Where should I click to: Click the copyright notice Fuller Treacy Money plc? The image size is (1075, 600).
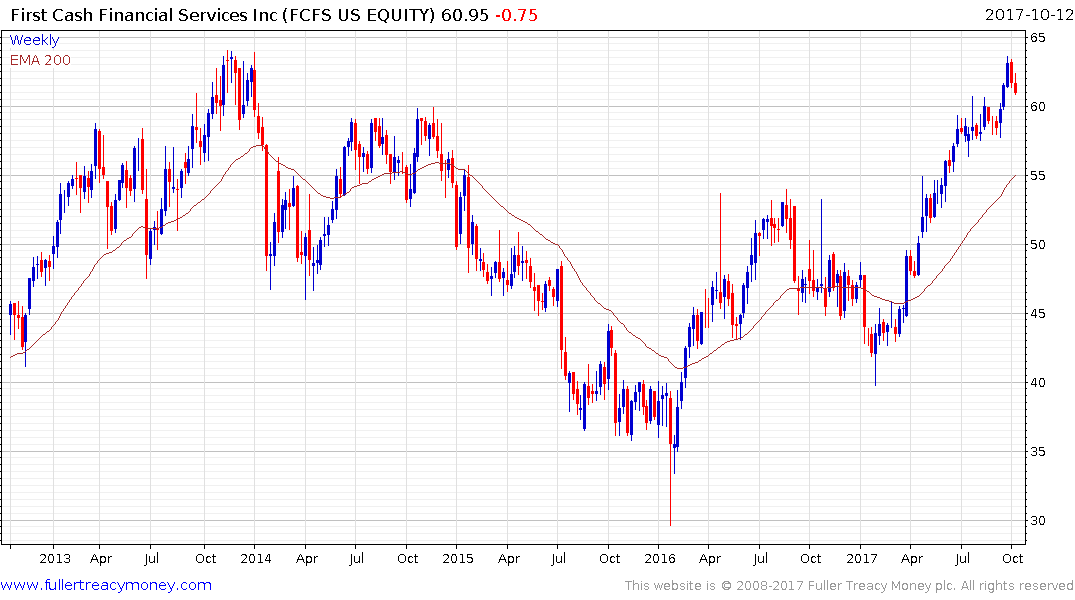(849, 586)
